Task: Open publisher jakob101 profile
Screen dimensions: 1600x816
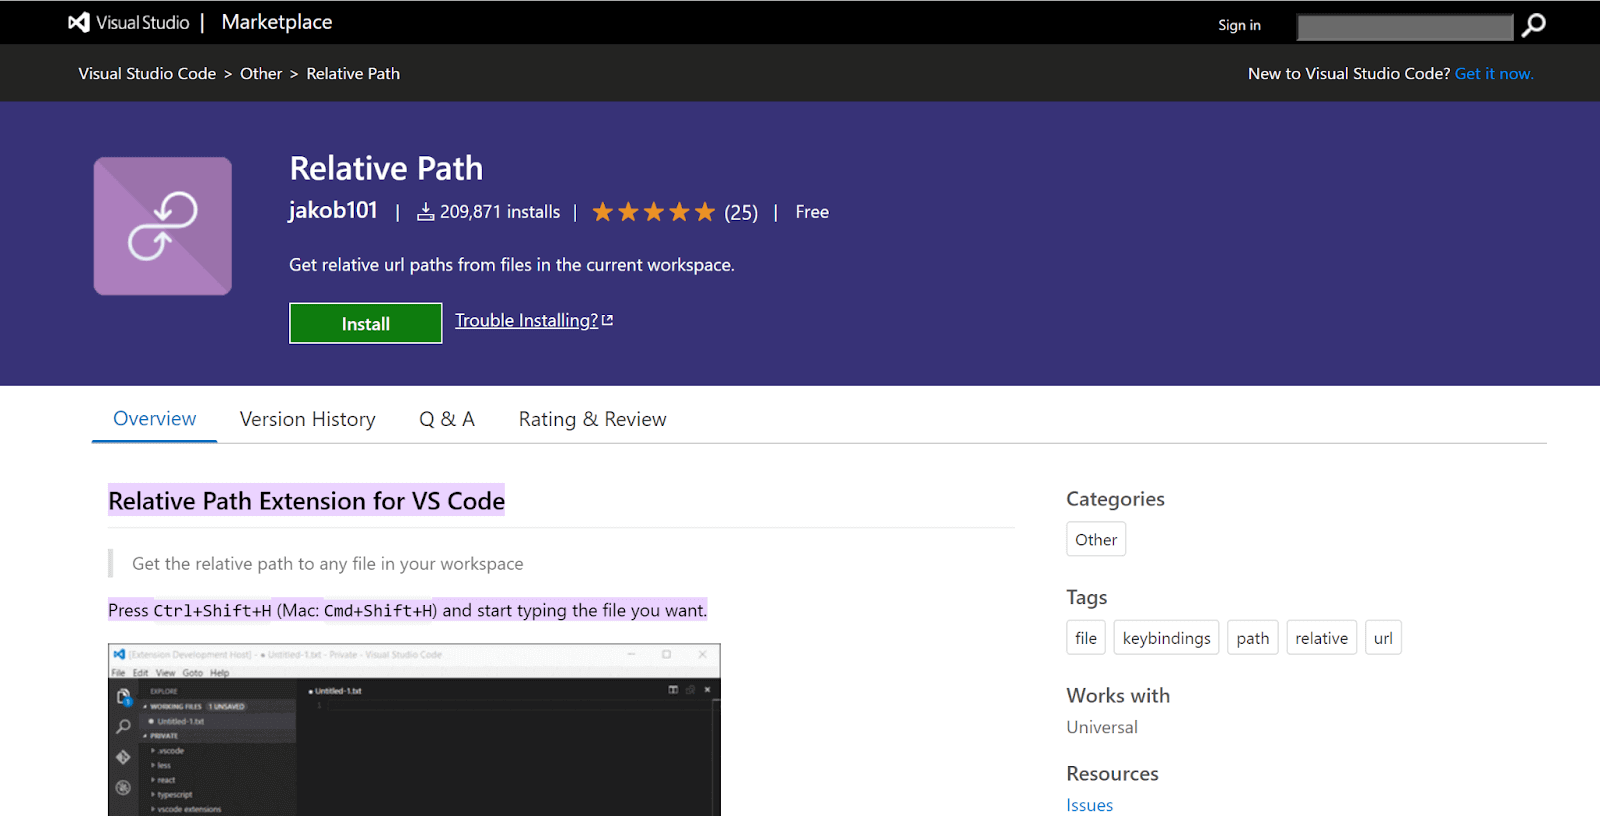Action: coord(333,210)
